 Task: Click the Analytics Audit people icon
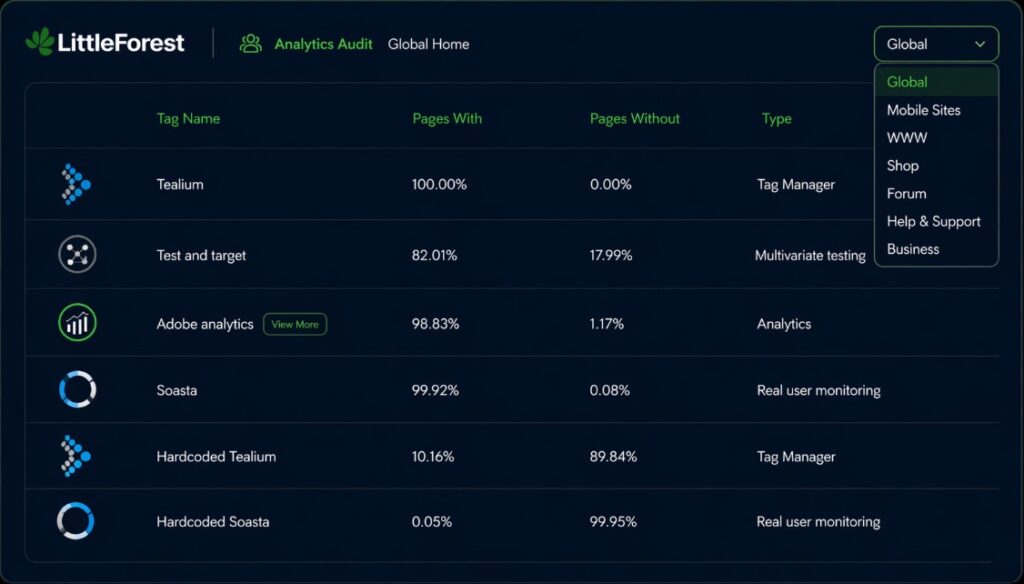click(x=250, y=44)
